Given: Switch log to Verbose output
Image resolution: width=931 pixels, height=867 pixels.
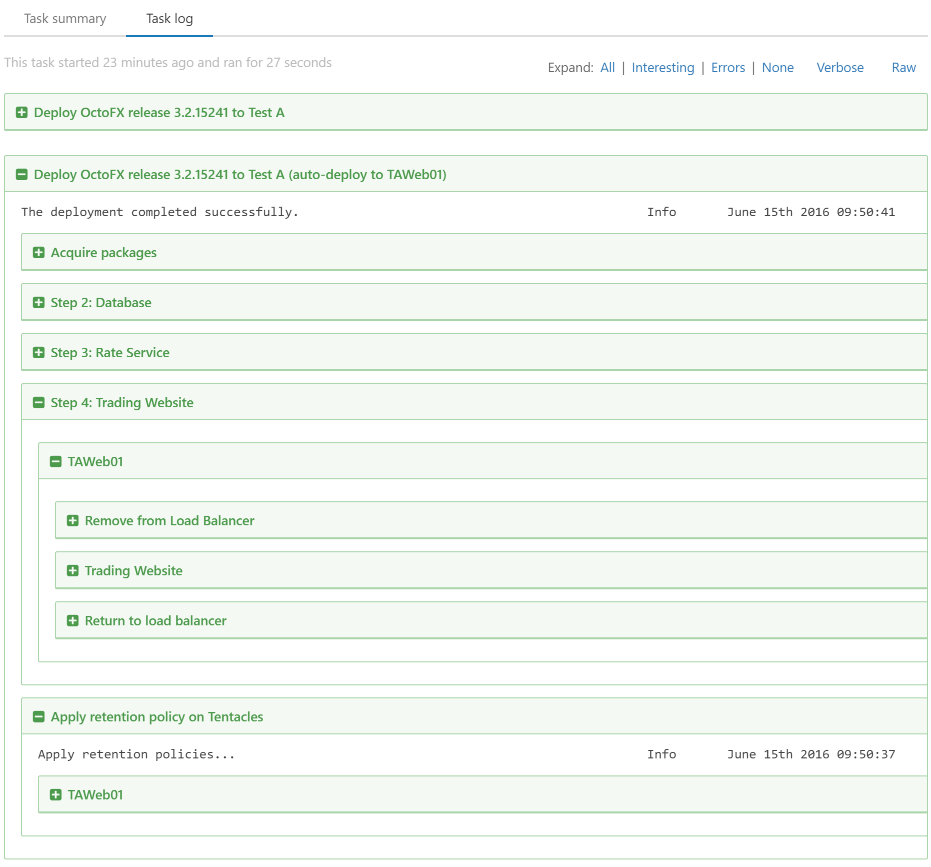Looking at the screenshot, I should coord(840,68).
